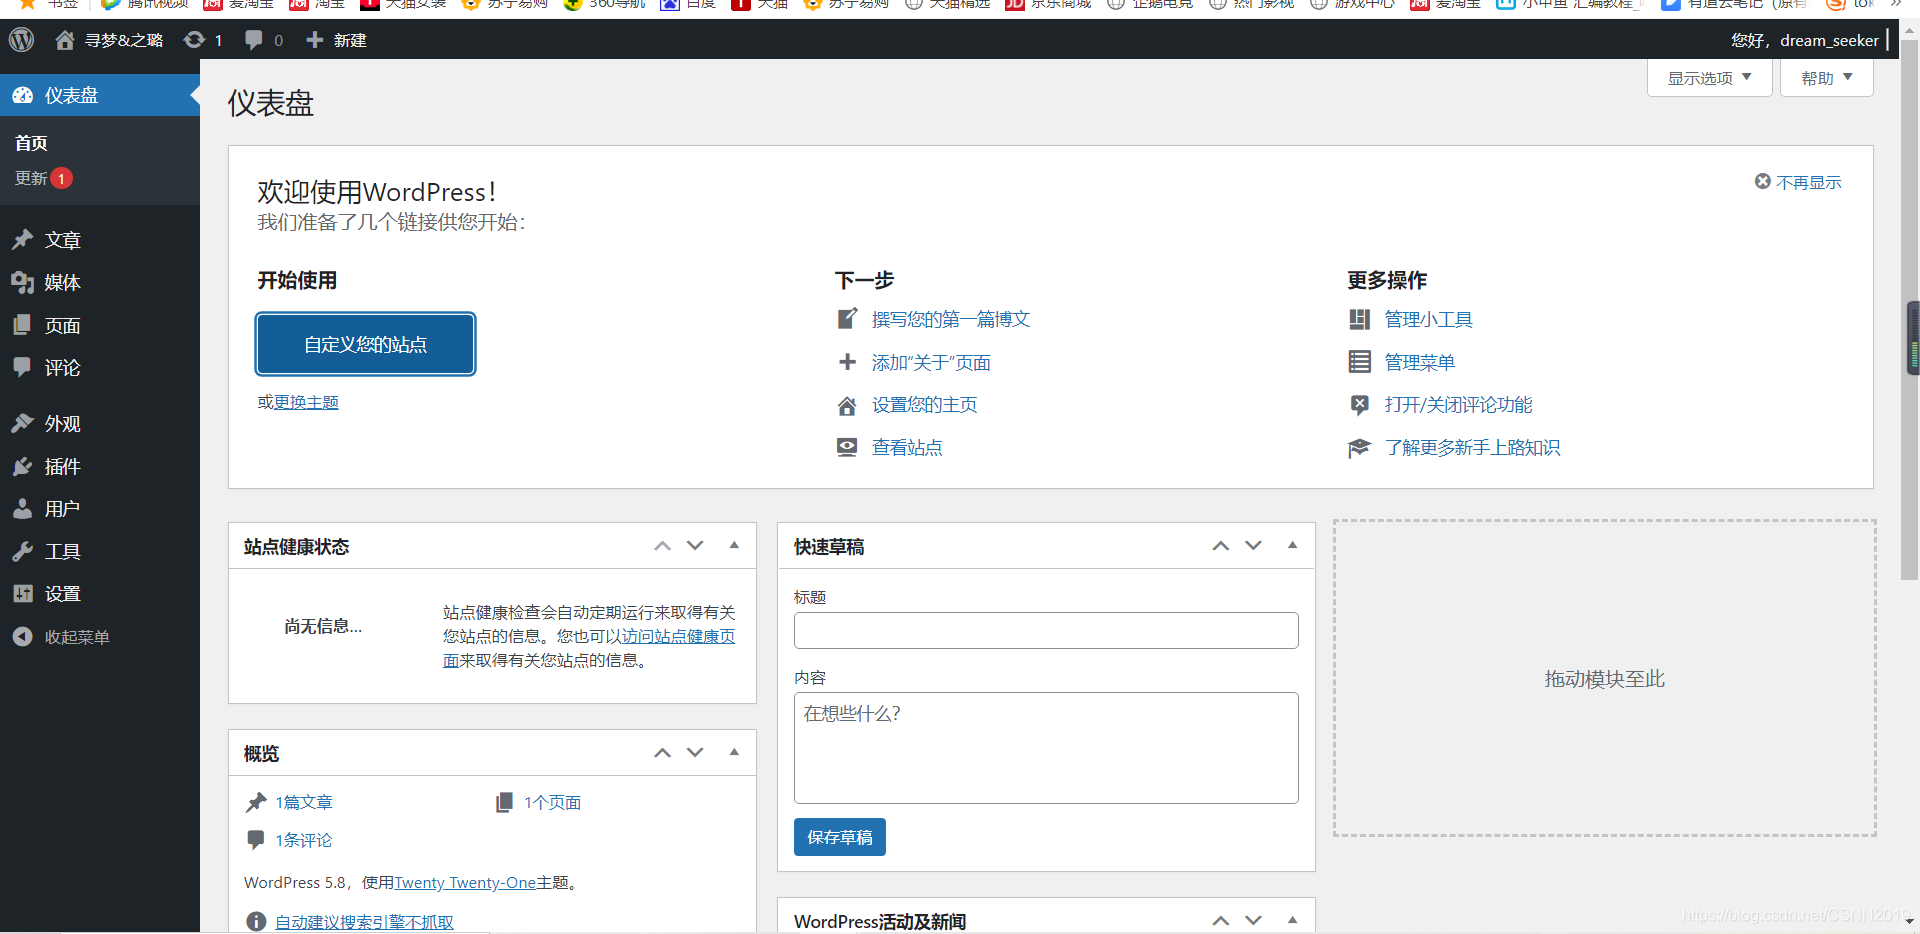Click the house icon beside 设置您的主页

[847, 405]
